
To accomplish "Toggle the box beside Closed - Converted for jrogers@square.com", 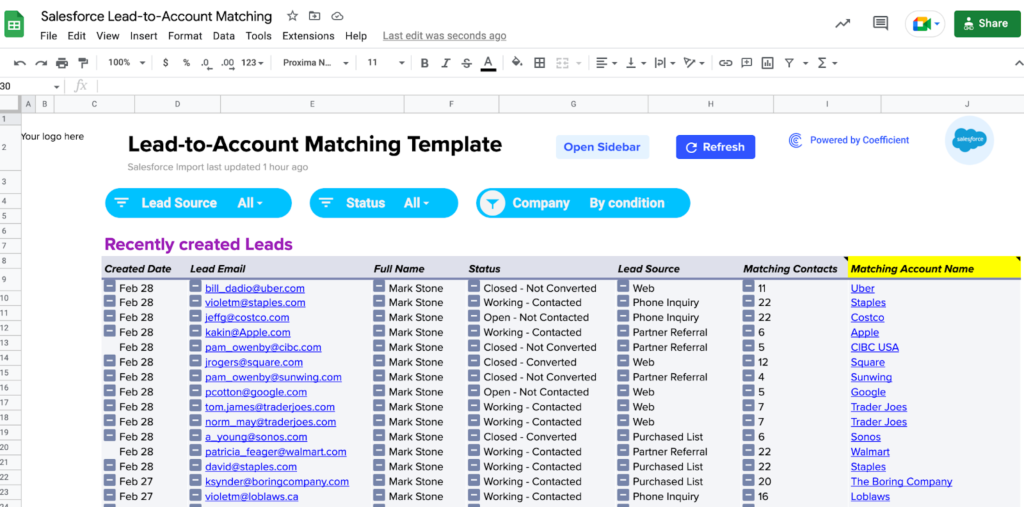I will (x=474, y=361).
